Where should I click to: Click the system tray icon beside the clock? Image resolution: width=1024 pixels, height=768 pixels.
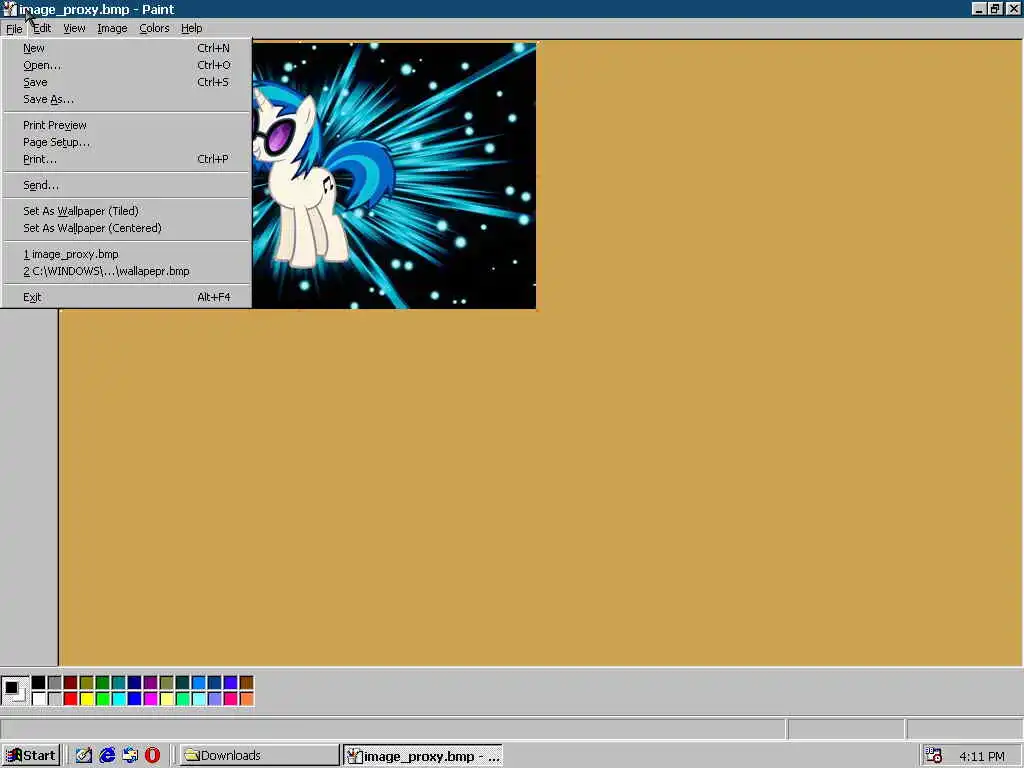[x=933, y=756]
